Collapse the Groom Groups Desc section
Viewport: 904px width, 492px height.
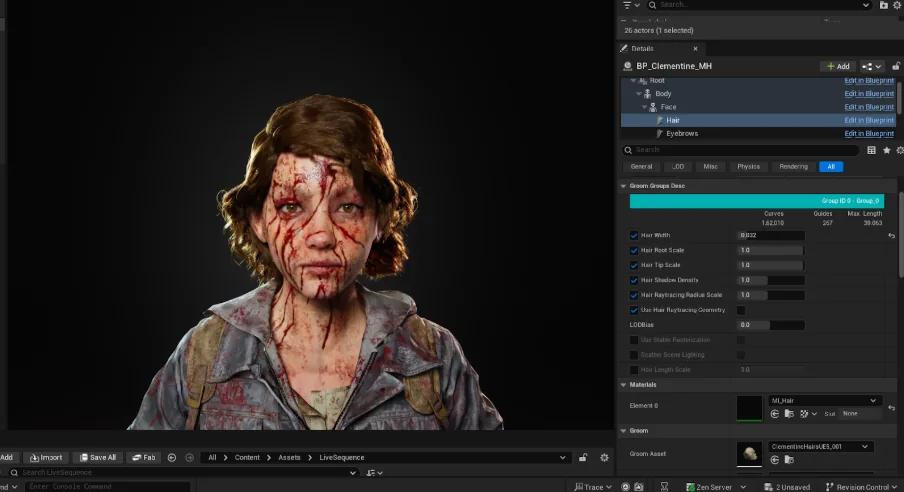click(x=623, y=186)
